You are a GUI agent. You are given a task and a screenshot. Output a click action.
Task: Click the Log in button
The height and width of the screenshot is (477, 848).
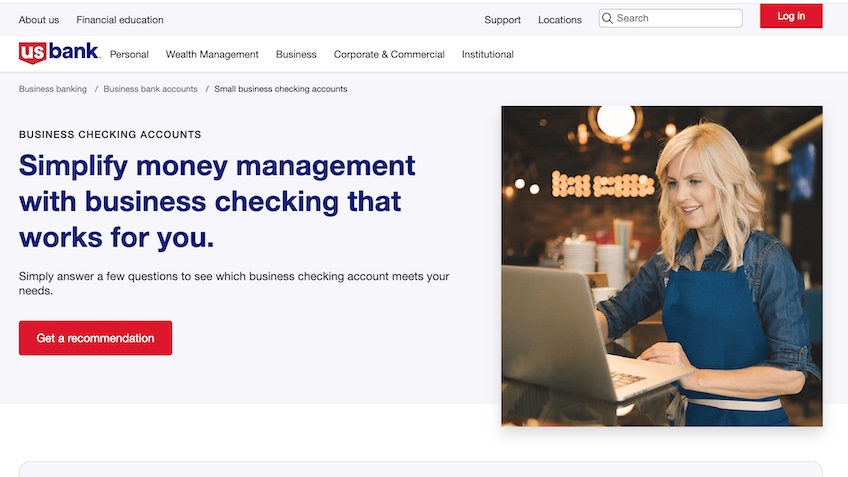click(791, 16)
